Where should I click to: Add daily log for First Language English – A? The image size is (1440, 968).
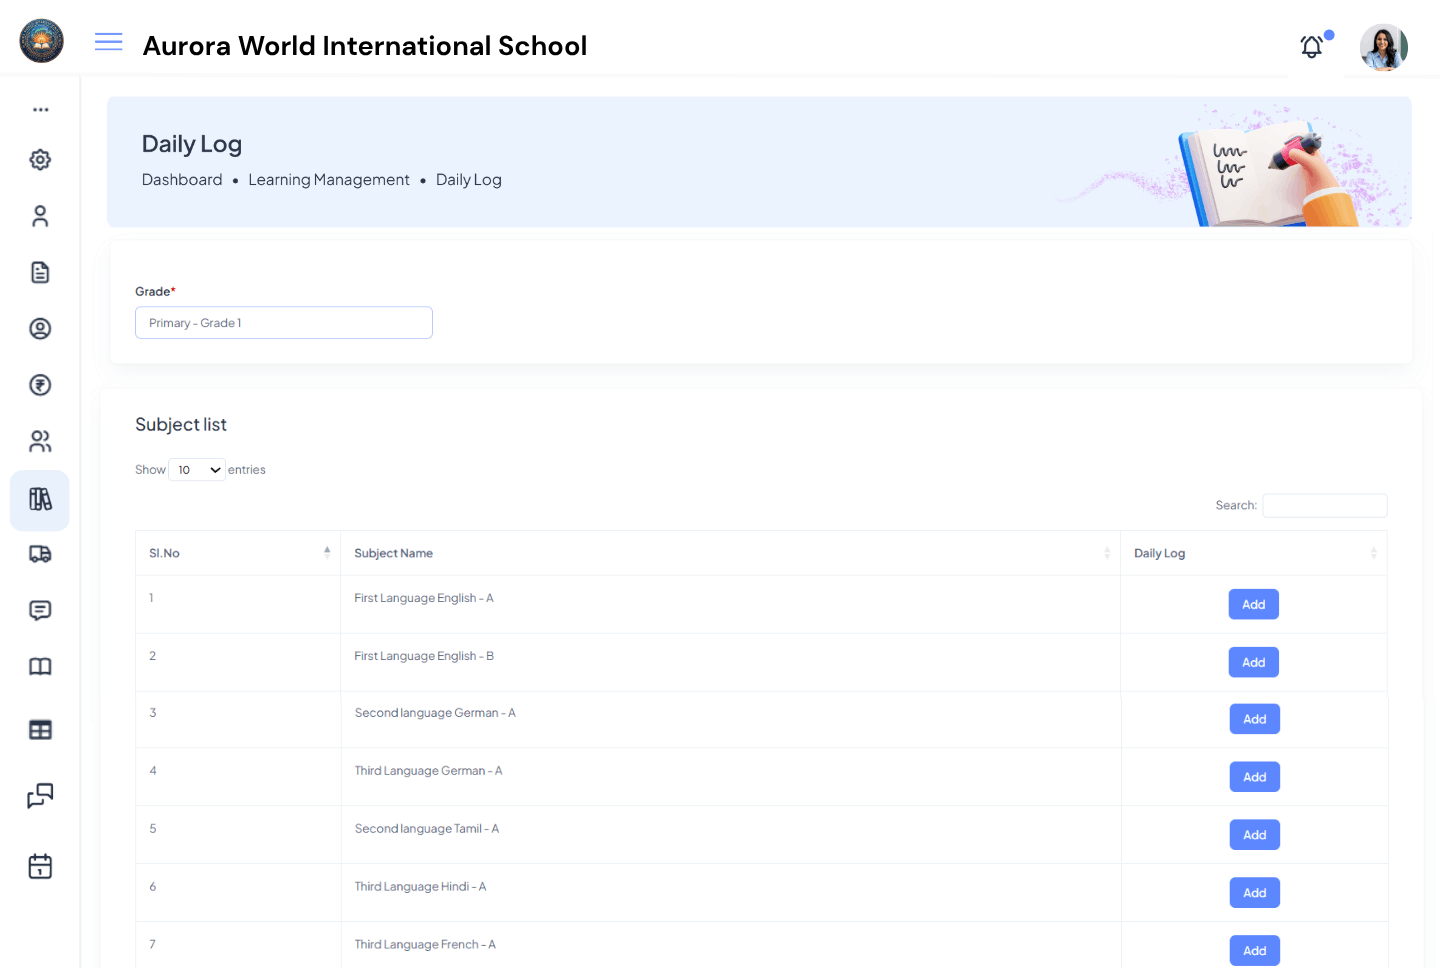(1253, 604)
